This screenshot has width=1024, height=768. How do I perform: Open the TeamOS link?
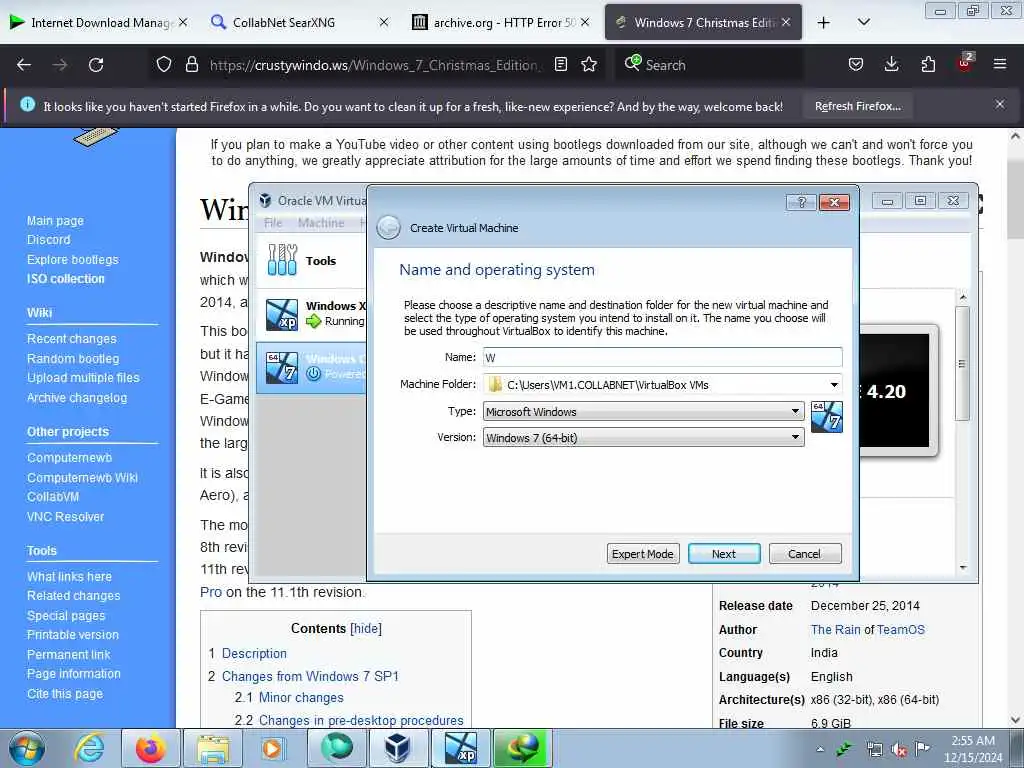pos(901,630)
